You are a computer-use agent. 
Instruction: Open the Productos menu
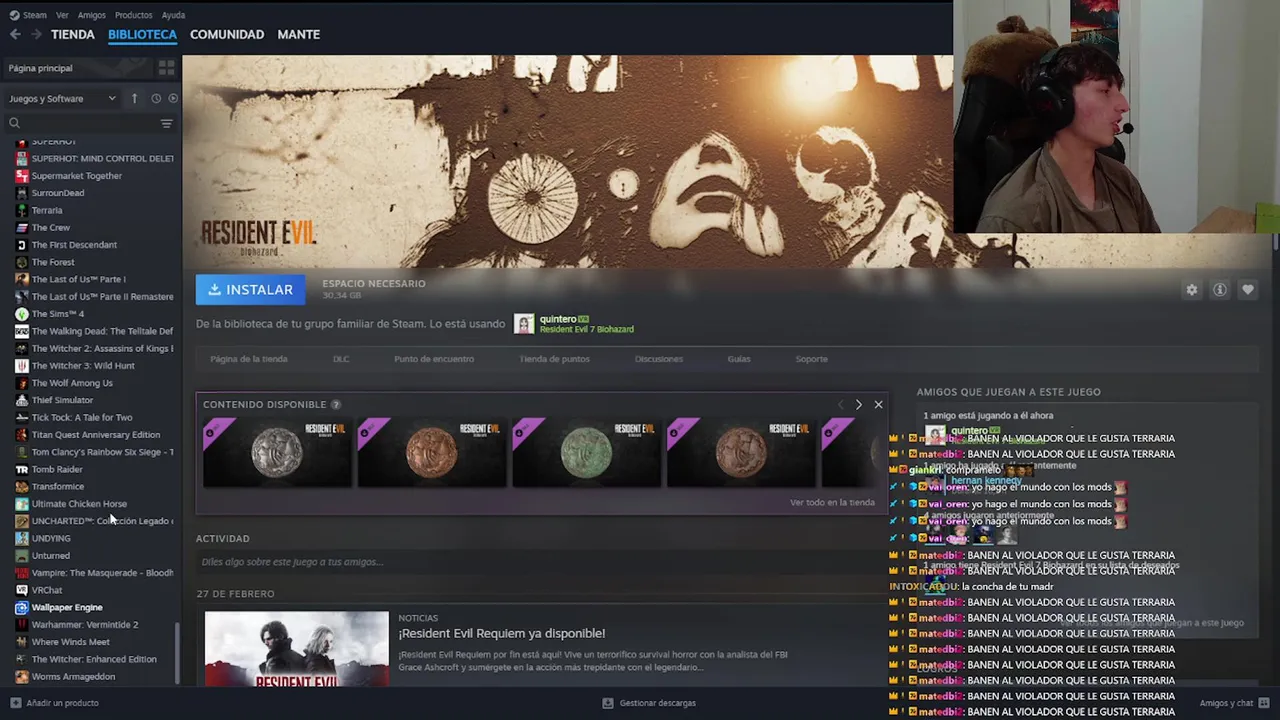click(133, 15)
